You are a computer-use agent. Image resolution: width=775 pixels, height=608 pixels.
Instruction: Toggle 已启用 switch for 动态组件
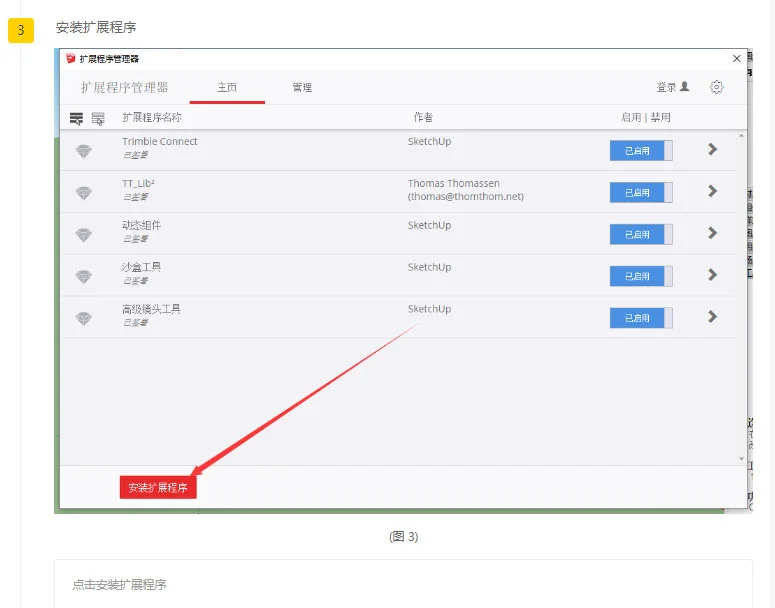641,234
